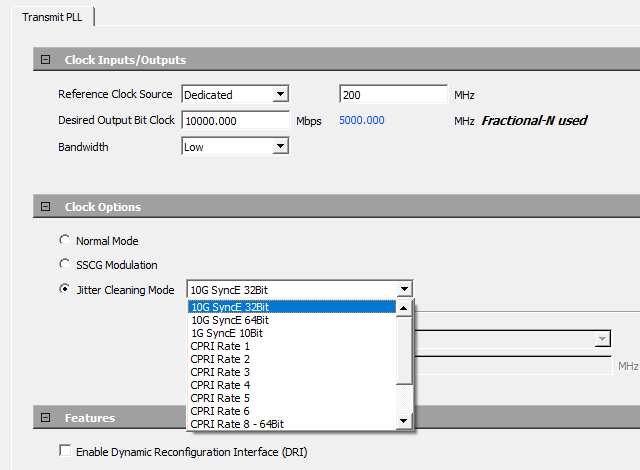
Task: Select the Jitter Cleaning Mode radio button
Action: (x=65, y=290)
